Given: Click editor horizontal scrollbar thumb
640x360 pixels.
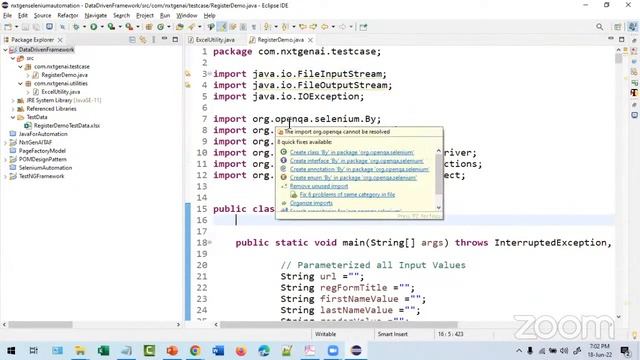Looking at the screenshot, I should 338,324.
